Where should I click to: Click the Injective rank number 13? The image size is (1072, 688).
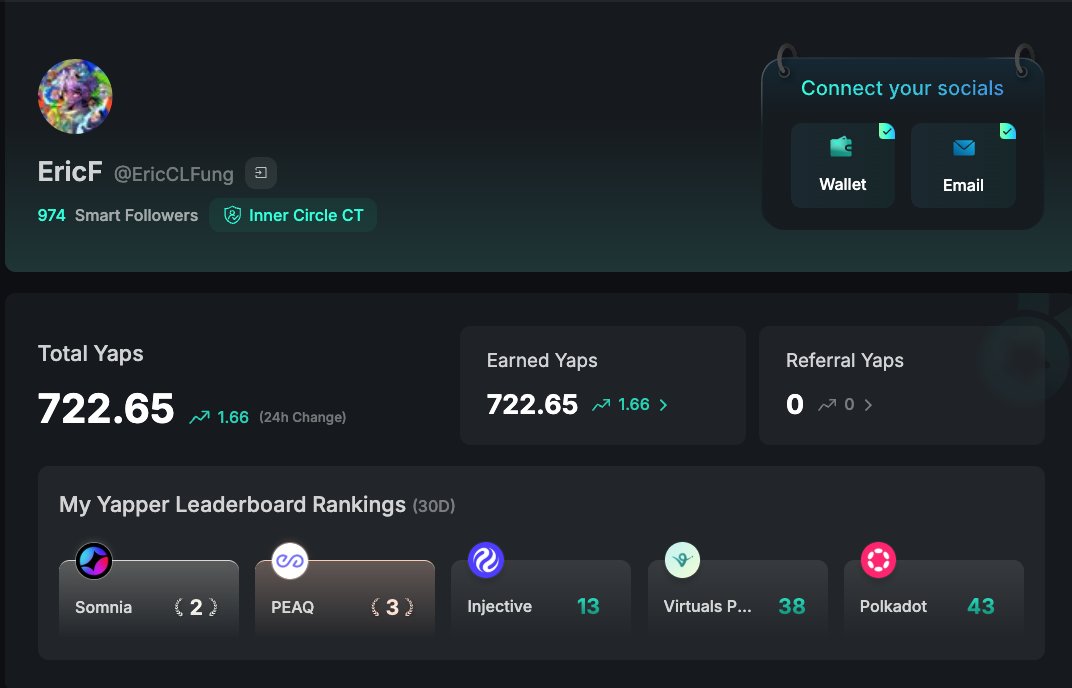(x=588, y=607)
